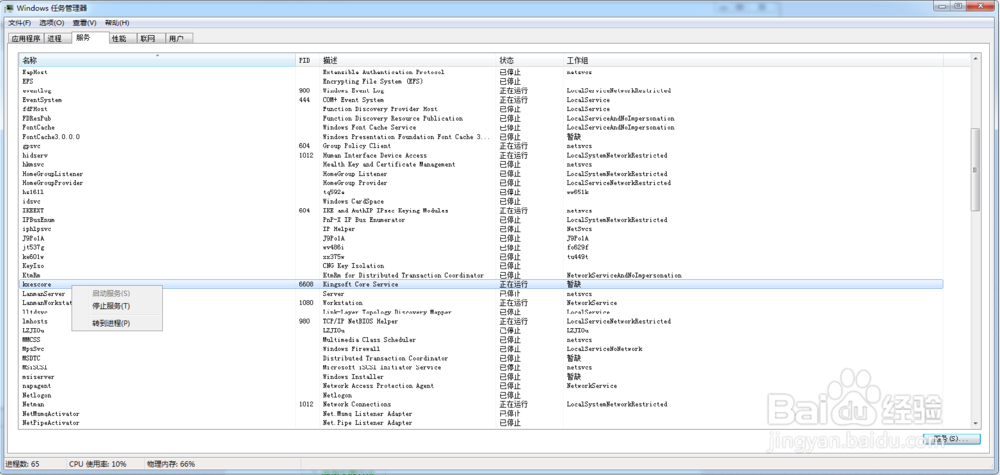This screenshot has height=475, width=1000.
Task: Select the msiserver service name
Action: pos(38,377)
